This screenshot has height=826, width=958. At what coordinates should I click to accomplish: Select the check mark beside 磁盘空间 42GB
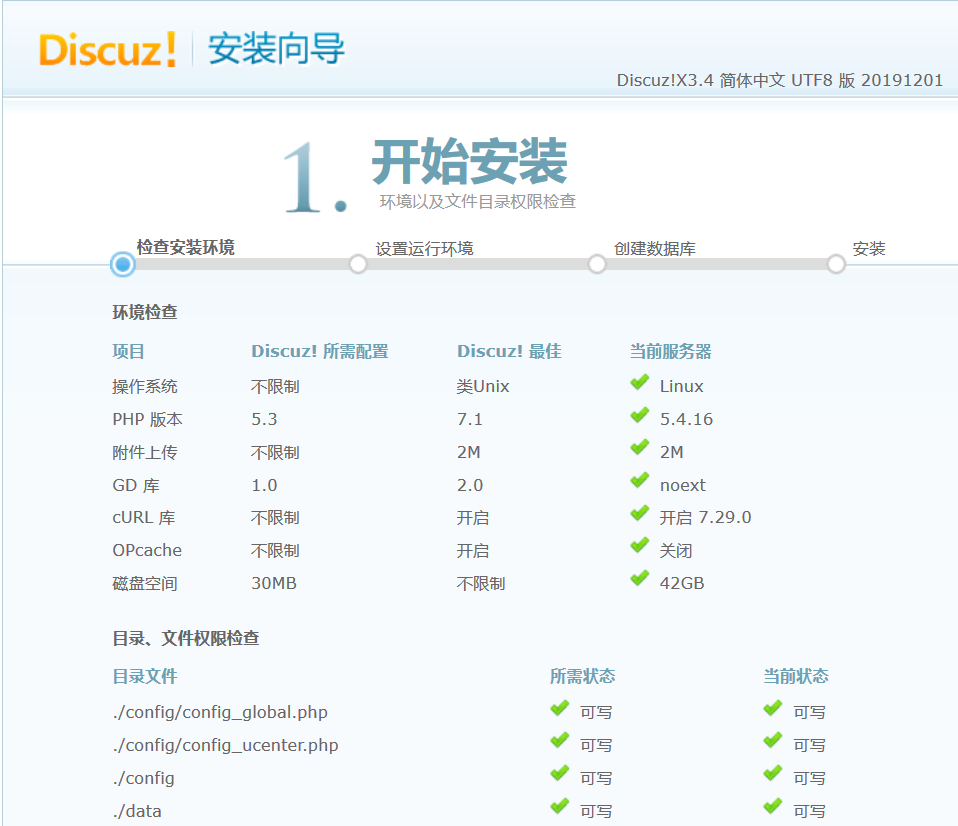[x=639, y=581]
